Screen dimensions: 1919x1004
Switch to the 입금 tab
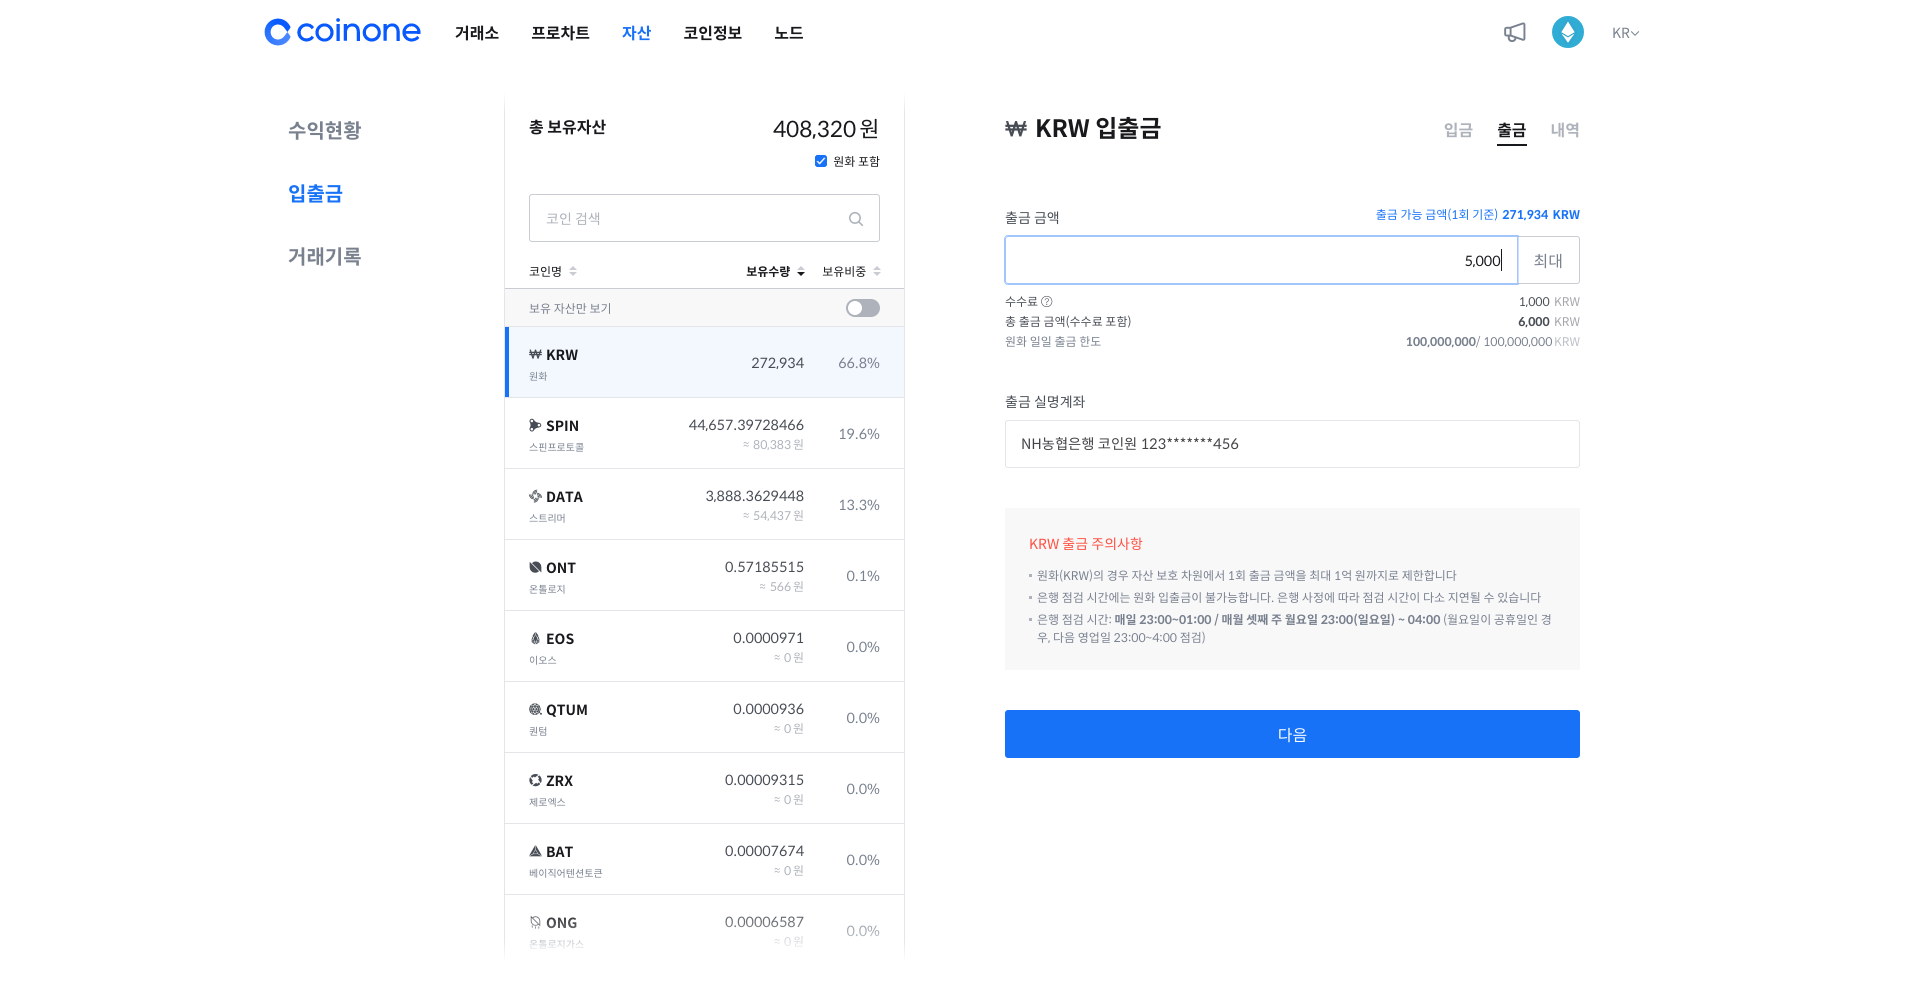1458,130
